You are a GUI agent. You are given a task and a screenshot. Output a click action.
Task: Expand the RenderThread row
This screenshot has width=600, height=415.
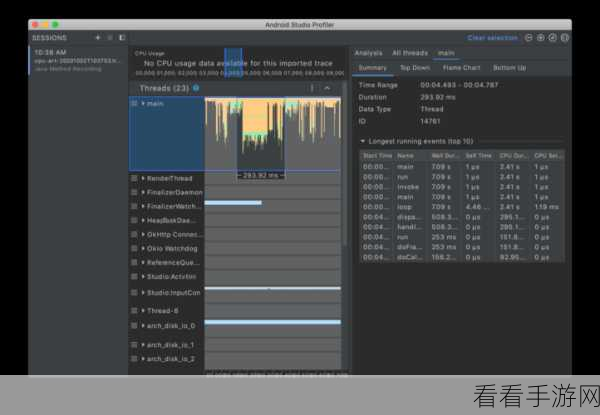(x=143, y=178)
